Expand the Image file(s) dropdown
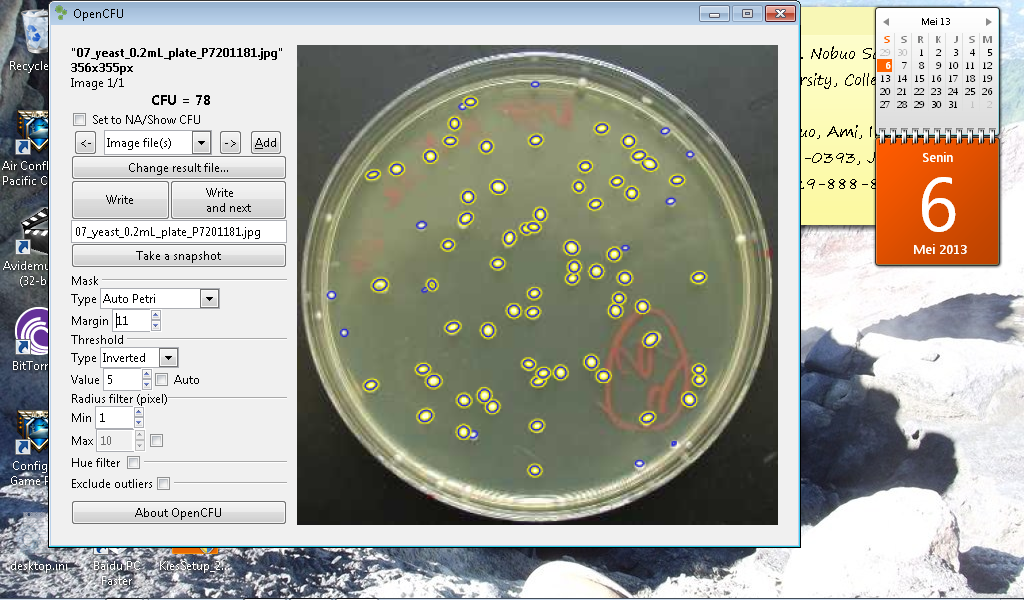The width and height of the screenshot is (1024, 600). click(201, 143)
